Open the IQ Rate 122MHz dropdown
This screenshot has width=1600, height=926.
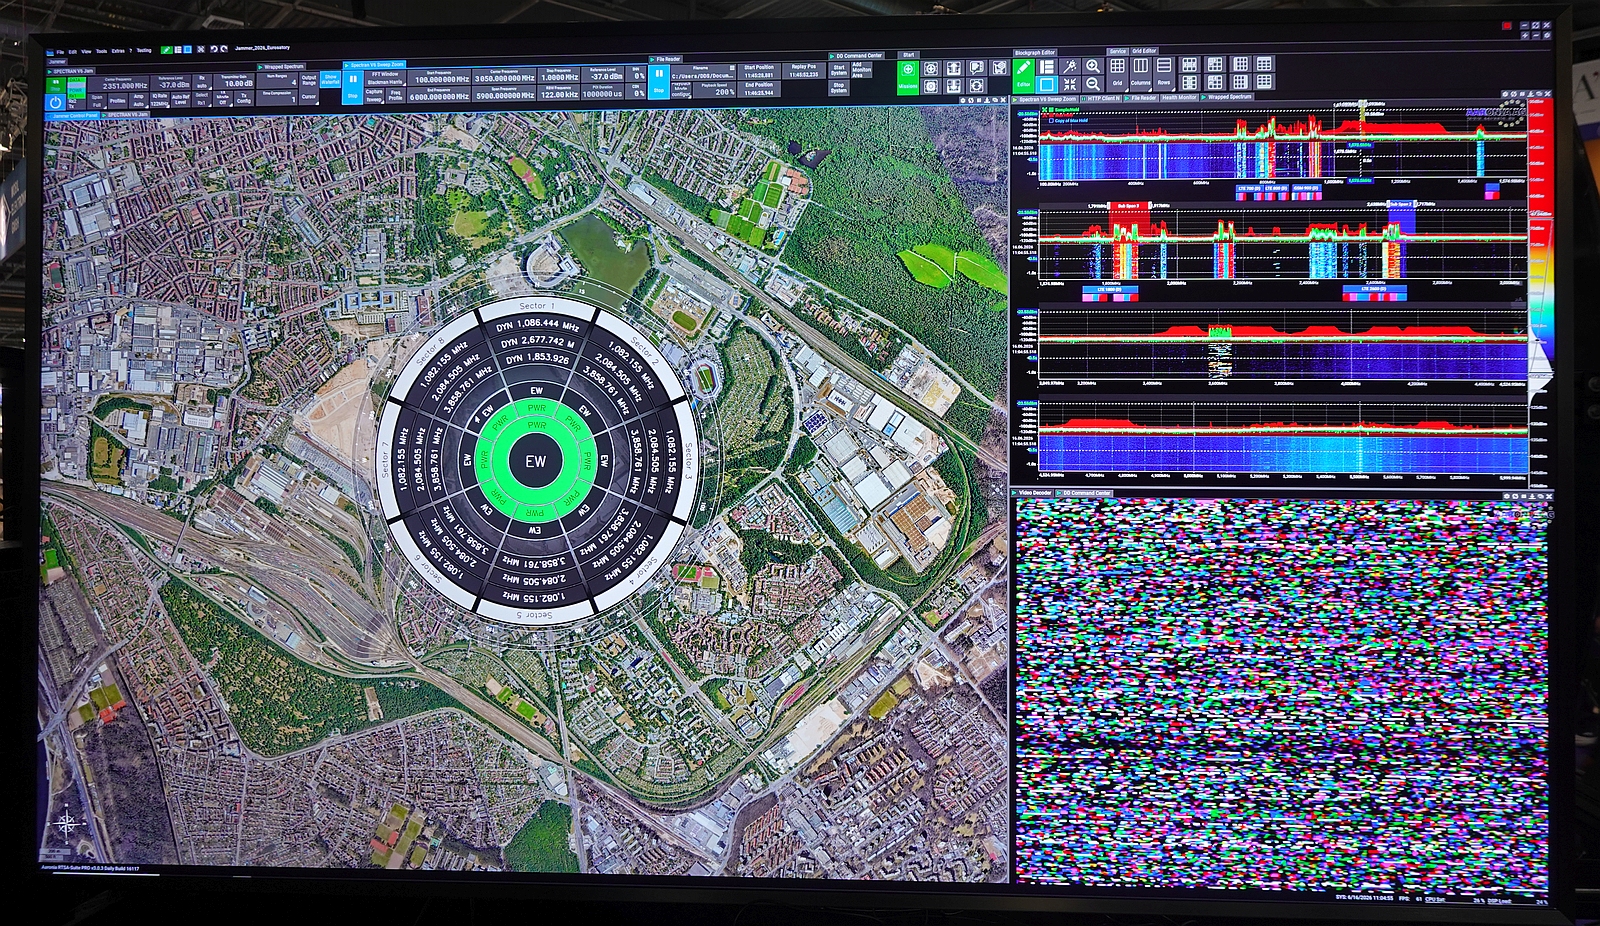tap(159, 101)
